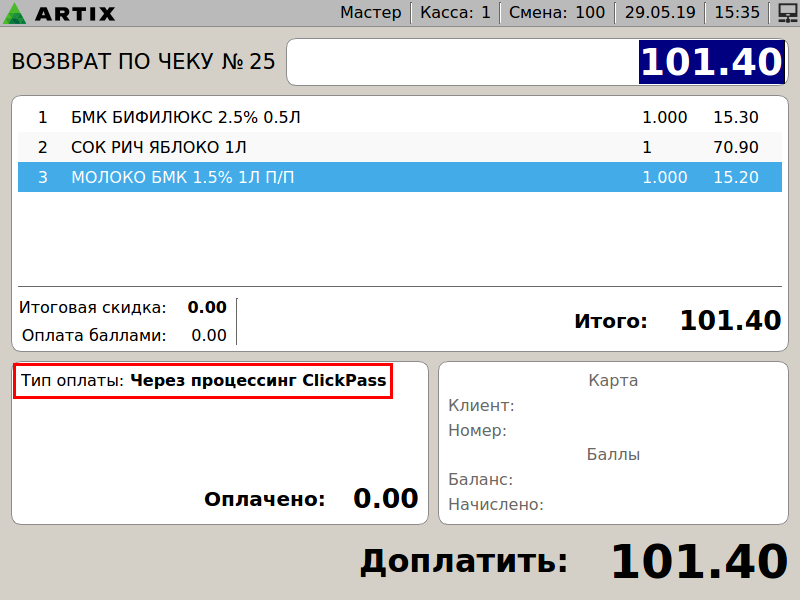Click the Доплатить total 101.40
The height and width of the screenshot is (600, 800).
pos(698,562)
